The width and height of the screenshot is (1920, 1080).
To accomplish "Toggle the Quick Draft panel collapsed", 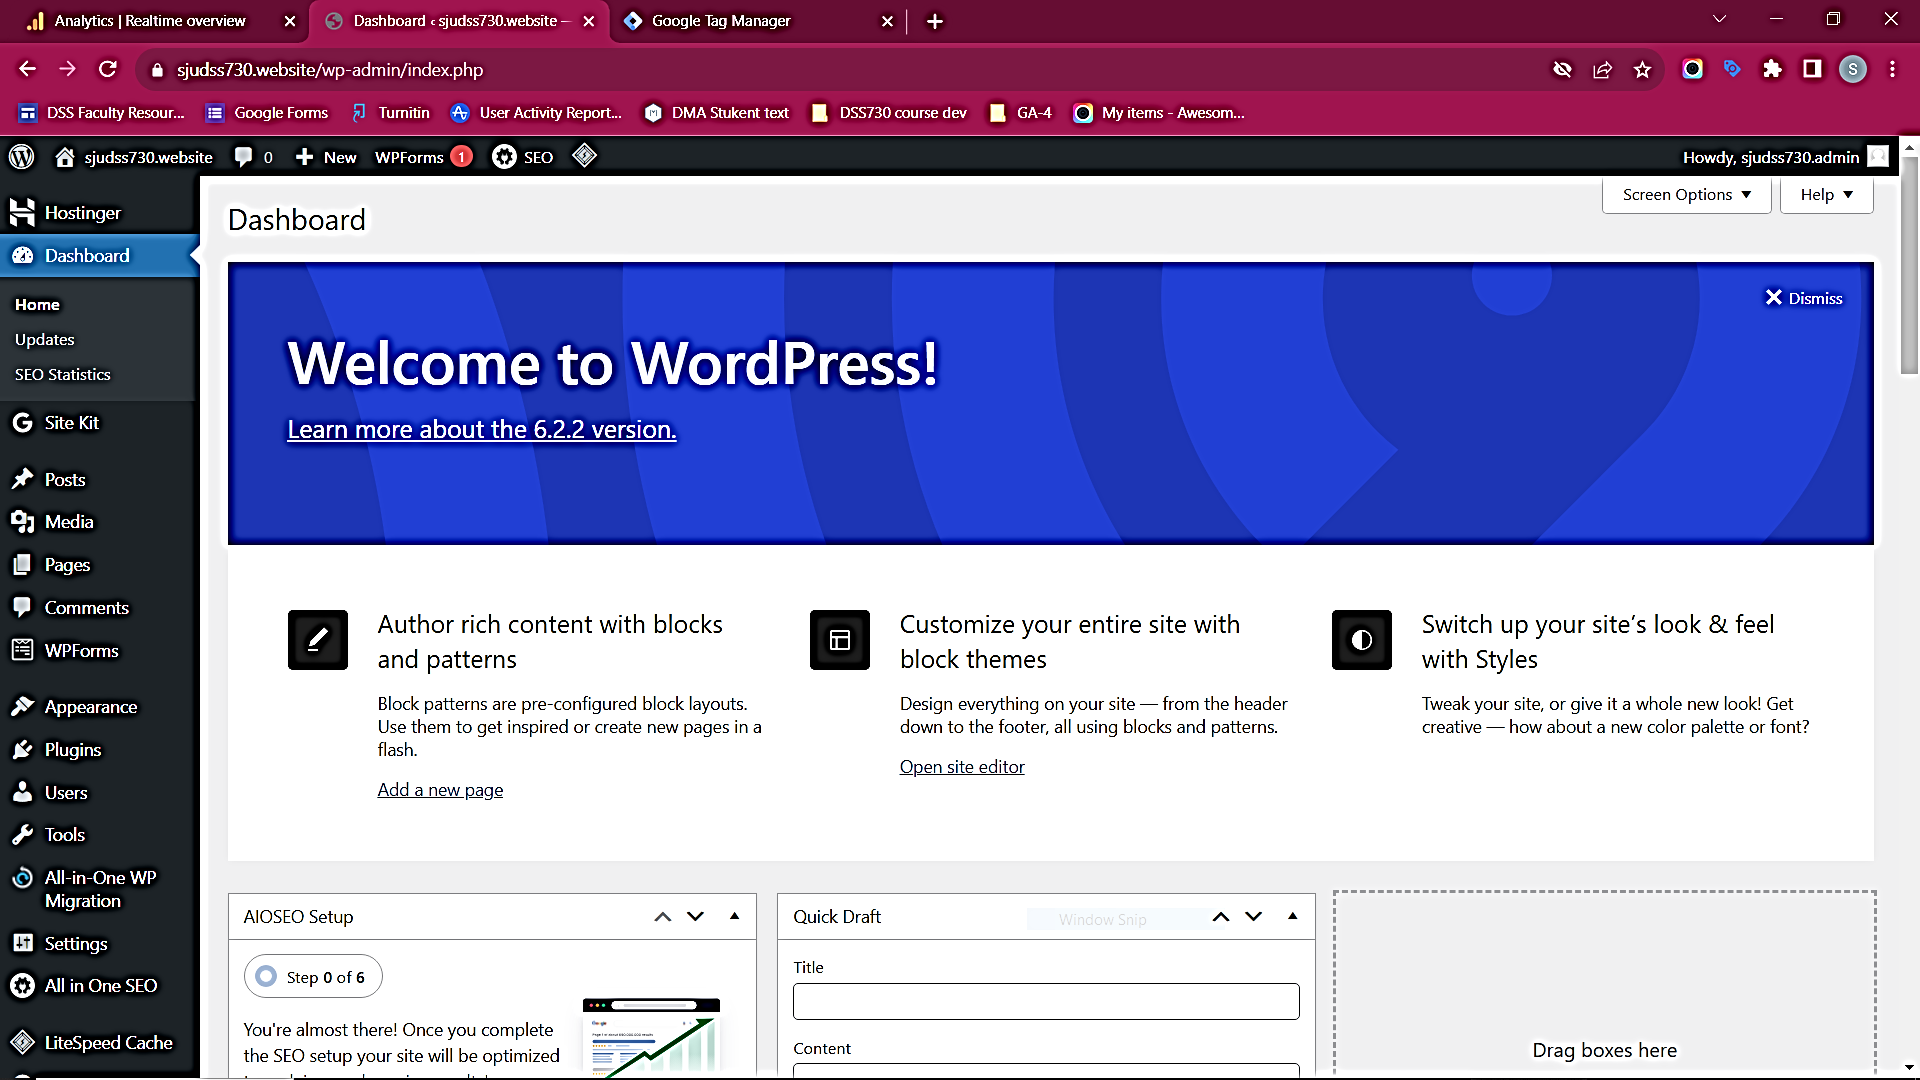I will (1291, 916).
